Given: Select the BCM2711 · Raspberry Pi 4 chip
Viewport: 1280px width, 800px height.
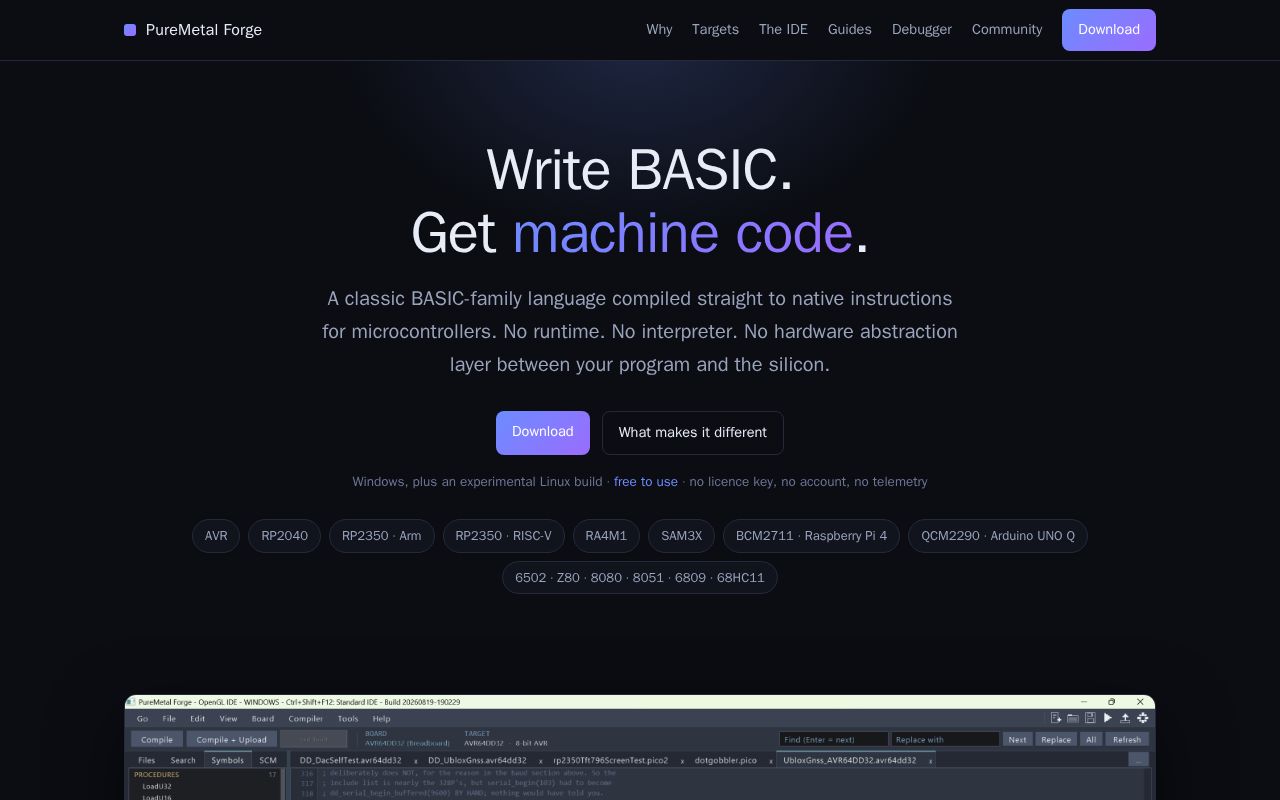Looking at the screenshot, I should coord(811,536).
